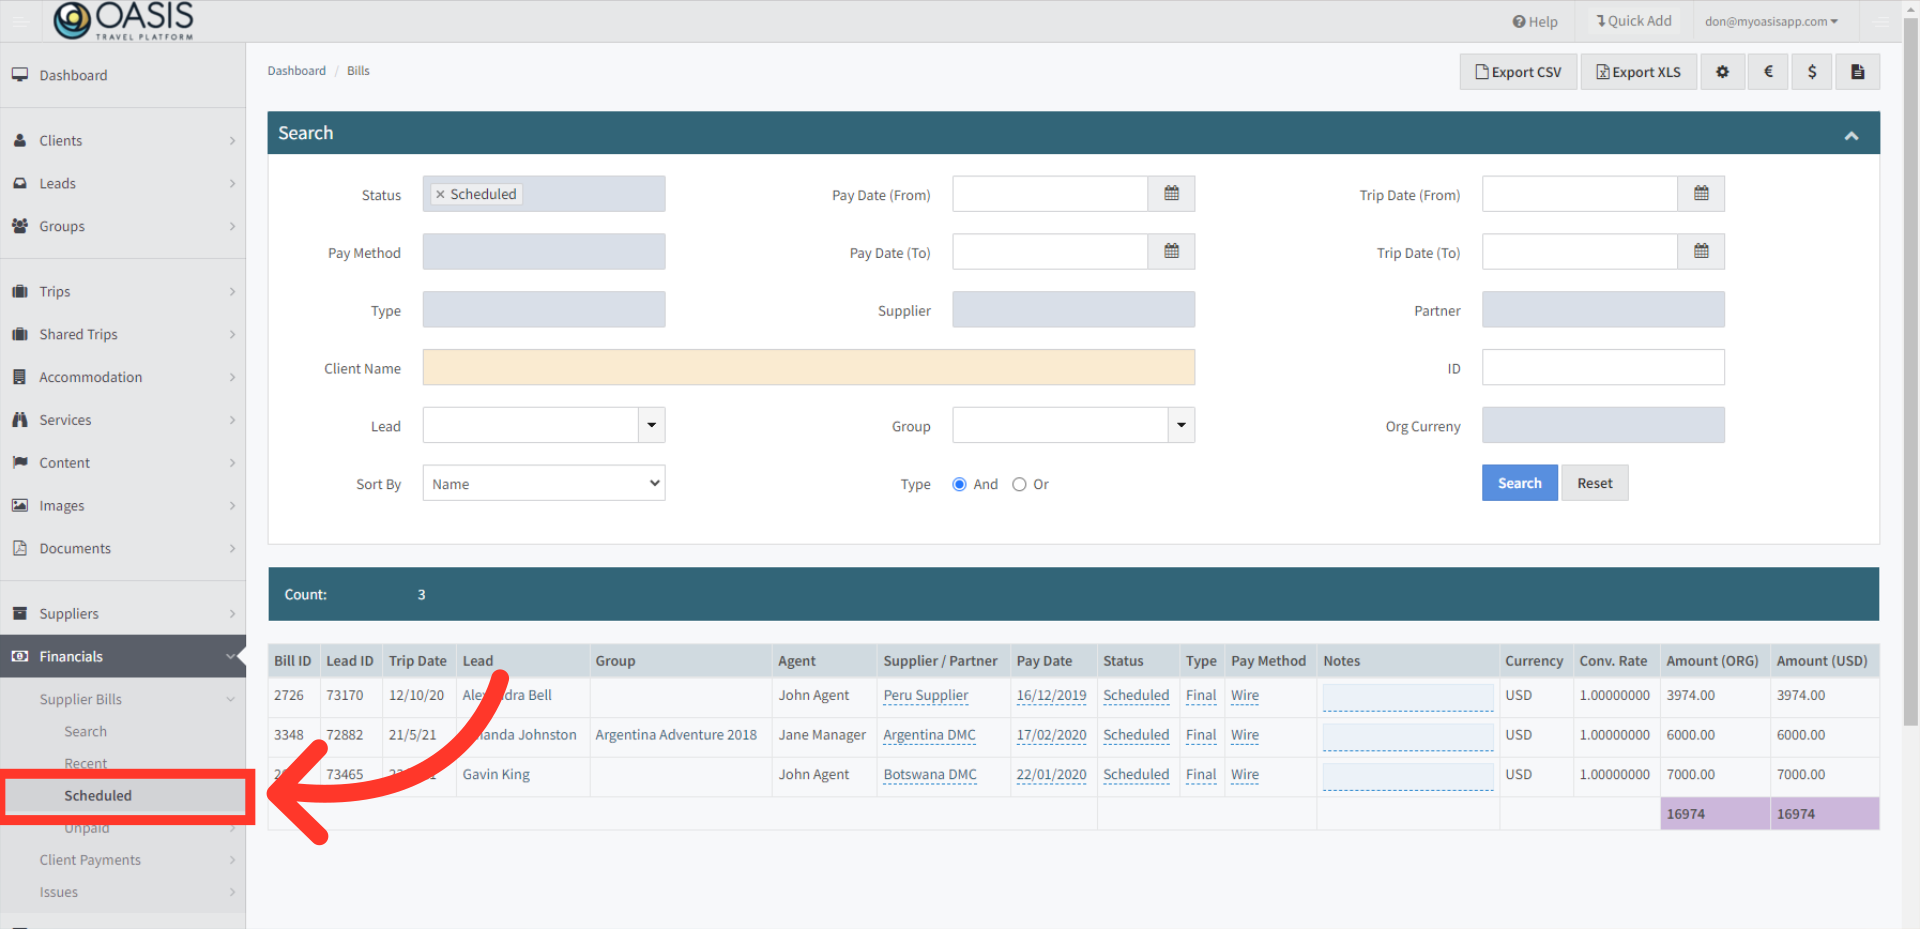Switch currency display to Euro
1920x929 pixels.
[1767, 71]
